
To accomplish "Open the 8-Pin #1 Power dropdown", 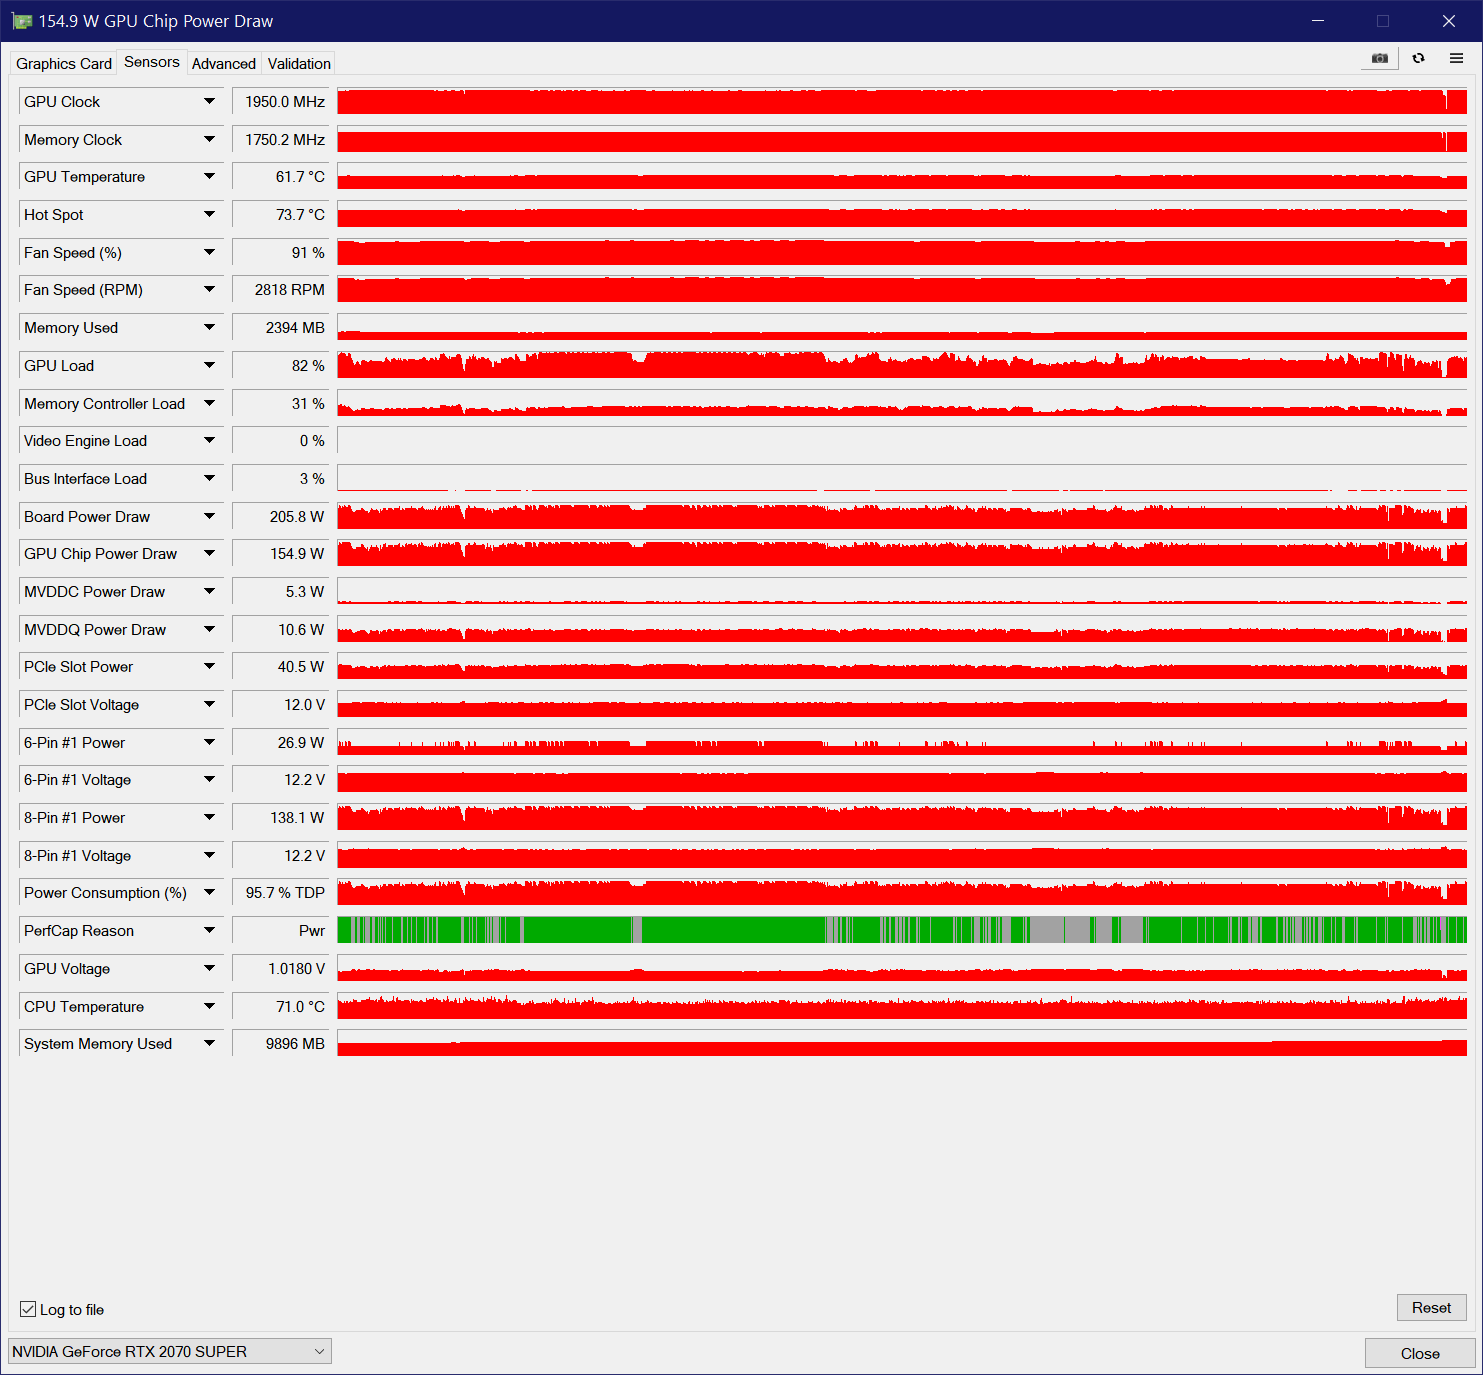I will pos(209,818).
